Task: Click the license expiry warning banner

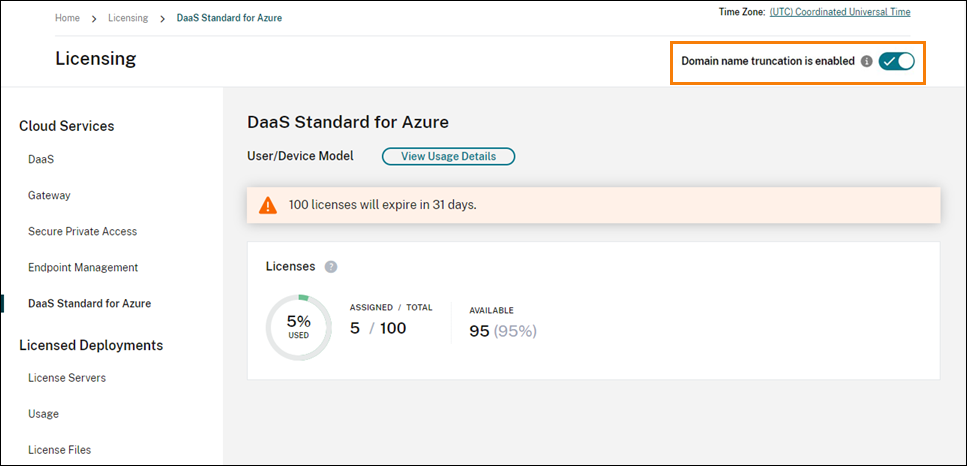Action: click(594, 205)
